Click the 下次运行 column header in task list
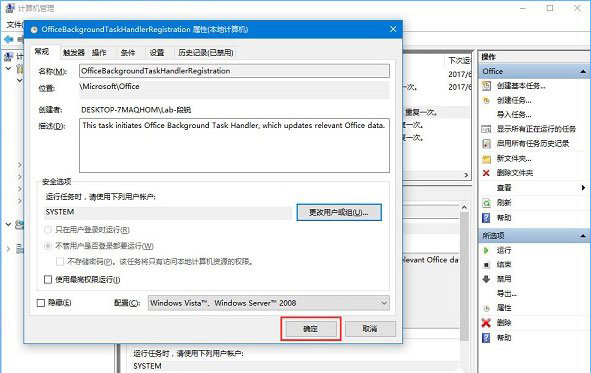Viewport: 591px width, 373px height. tap(460, 61)
